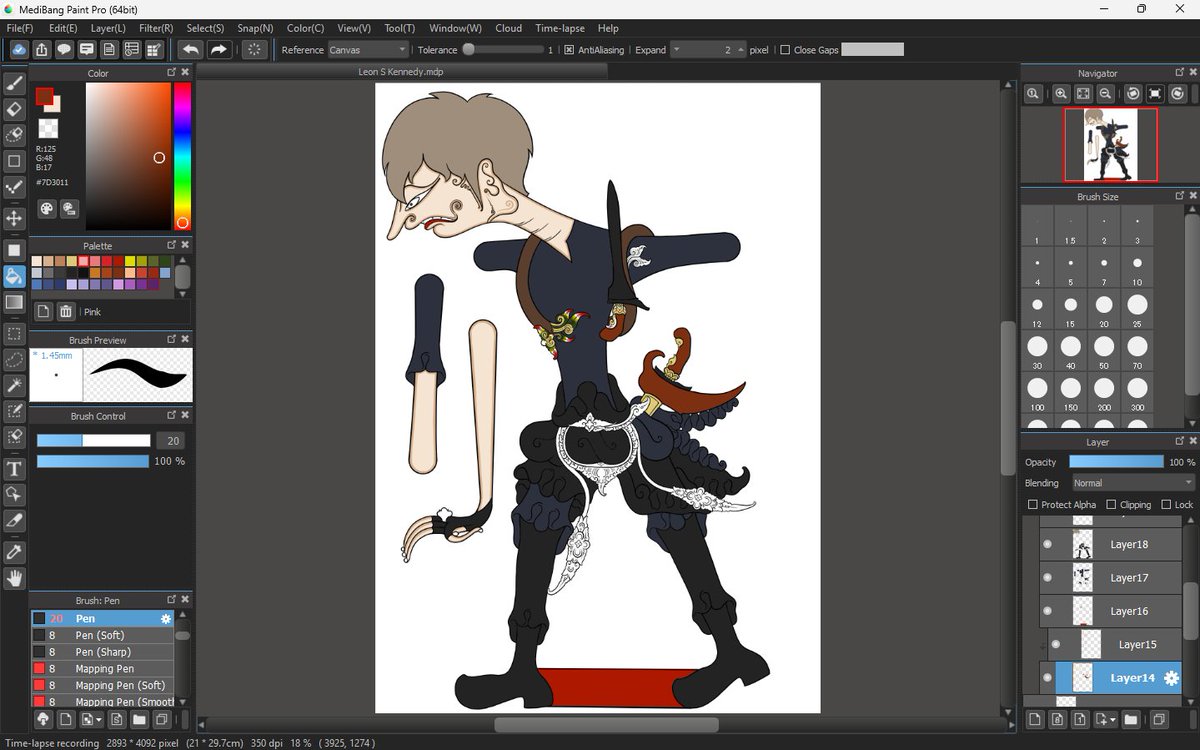Open the Time-lapse menu
The height and width of the screenshot is (750, 1200).
pyautogui.click(x=560, y=28)
